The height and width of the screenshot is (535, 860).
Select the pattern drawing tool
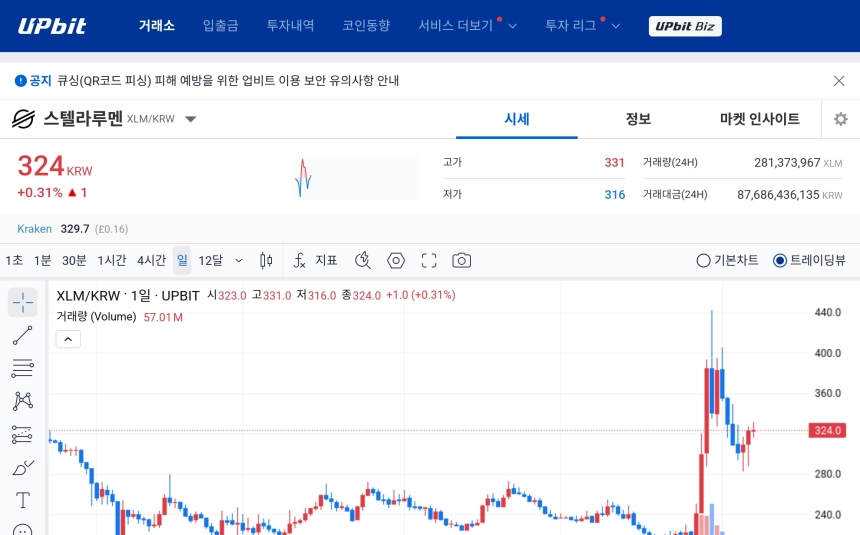(22, 401)
